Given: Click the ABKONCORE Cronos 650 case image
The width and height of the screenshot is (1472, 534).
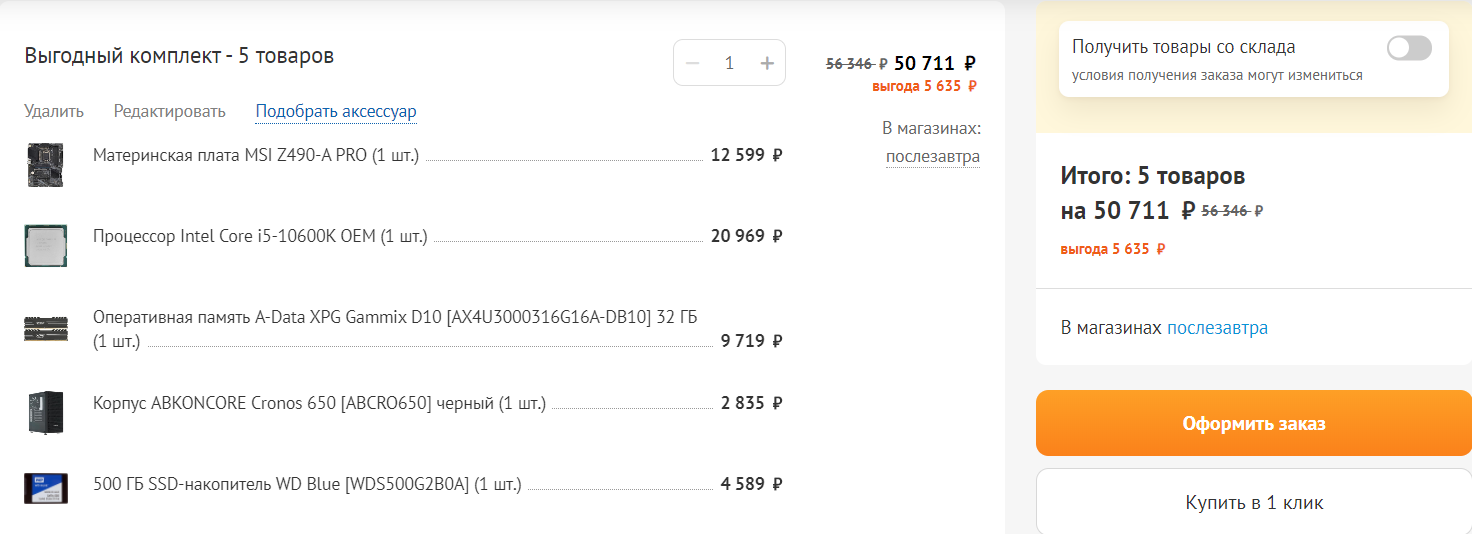Looking at the screenshot, I should [45, 412].
